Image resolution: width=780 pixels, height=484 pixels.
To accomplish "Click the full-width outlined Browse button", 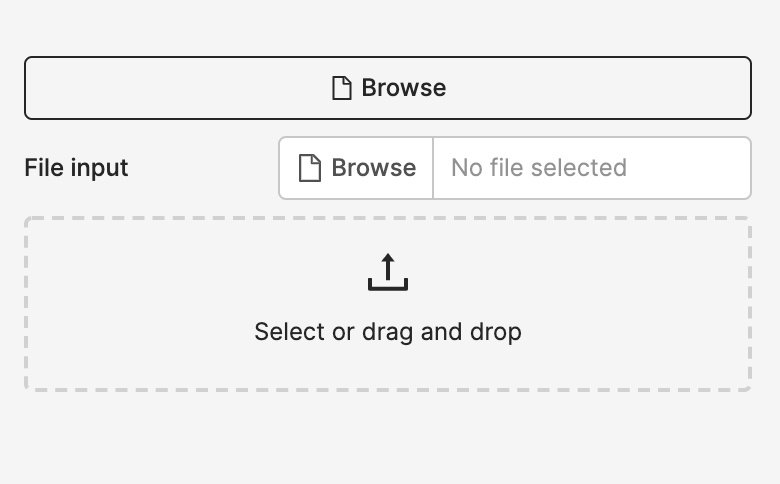I will [x=388, y=88].
